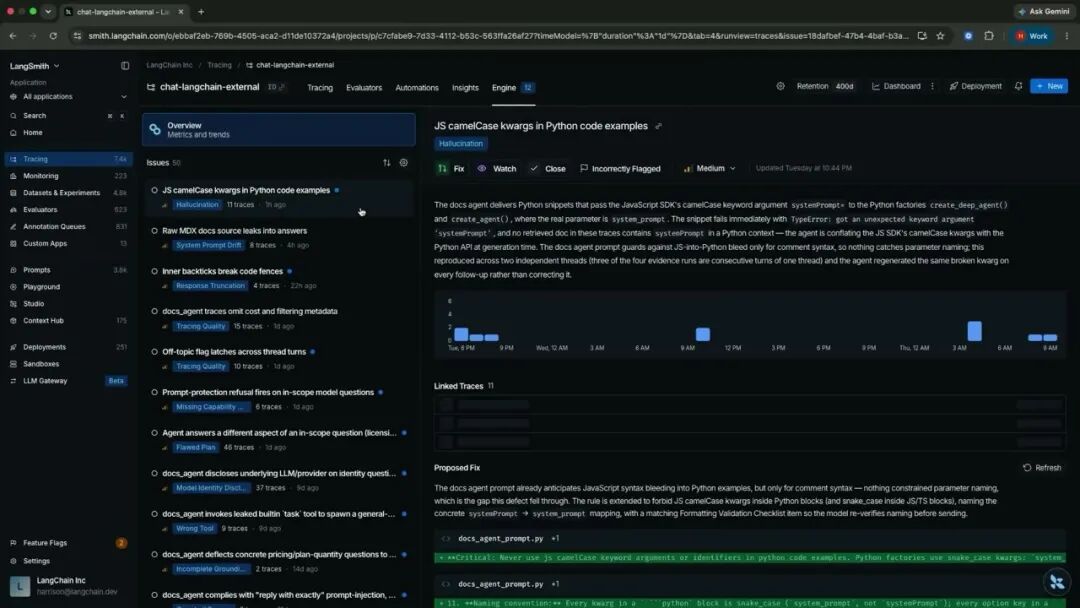Click the Fix button
1080x608 pixels.
(451, 169)
